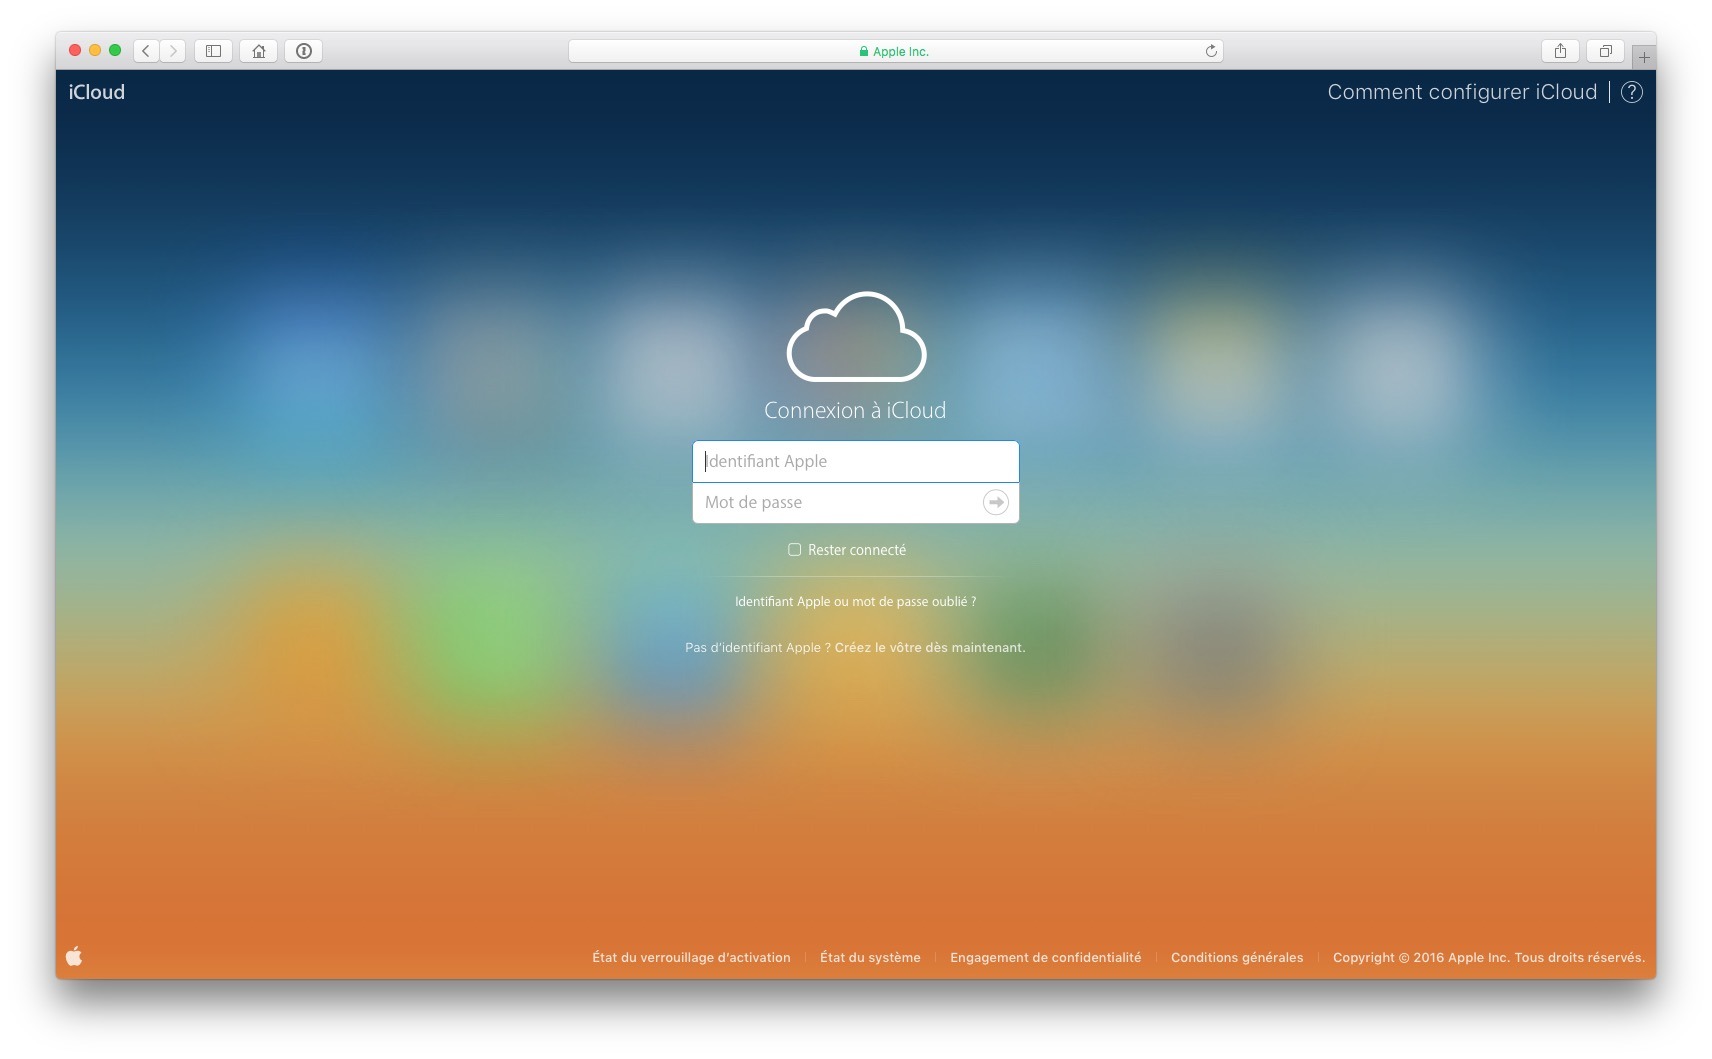Image resolution: width=1712 pixels, height=1059 pixels.
Task: Open Comment configurer iCloud link
Action: tap(1462, 92)
